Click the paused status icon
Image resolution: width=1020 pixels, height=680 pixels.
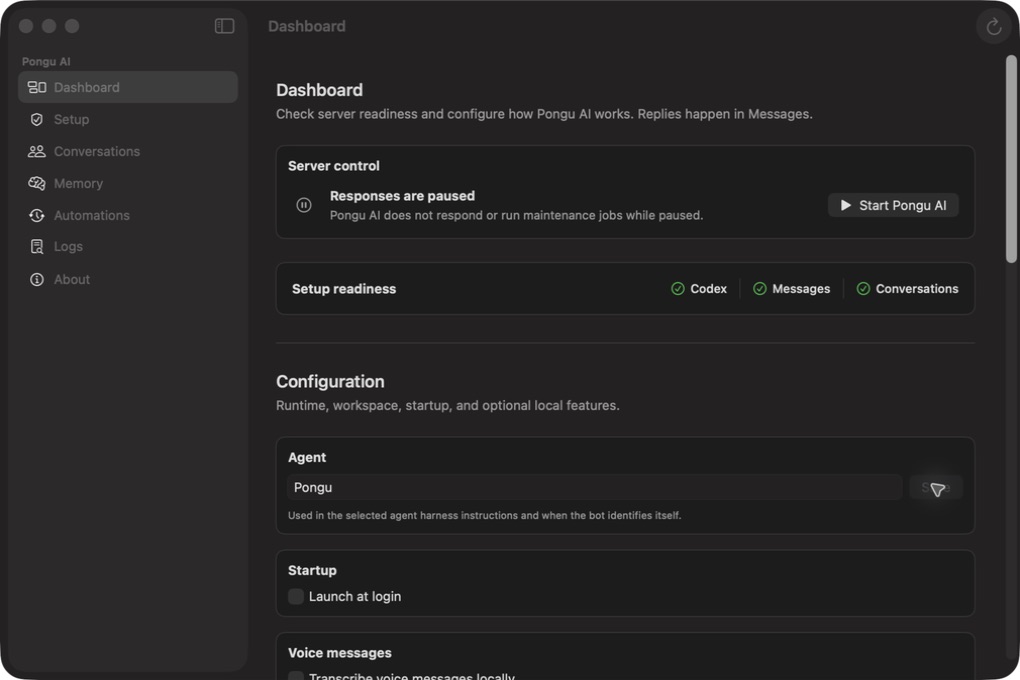point(304,205)
